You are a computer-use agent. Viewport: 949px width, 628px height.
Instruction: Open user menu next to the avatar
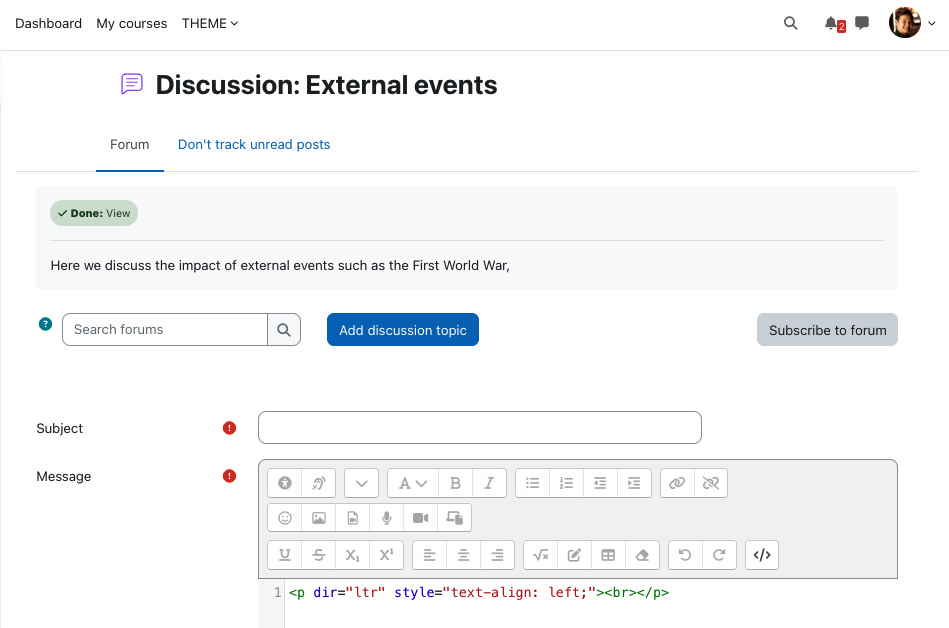(x=931, y=24)
